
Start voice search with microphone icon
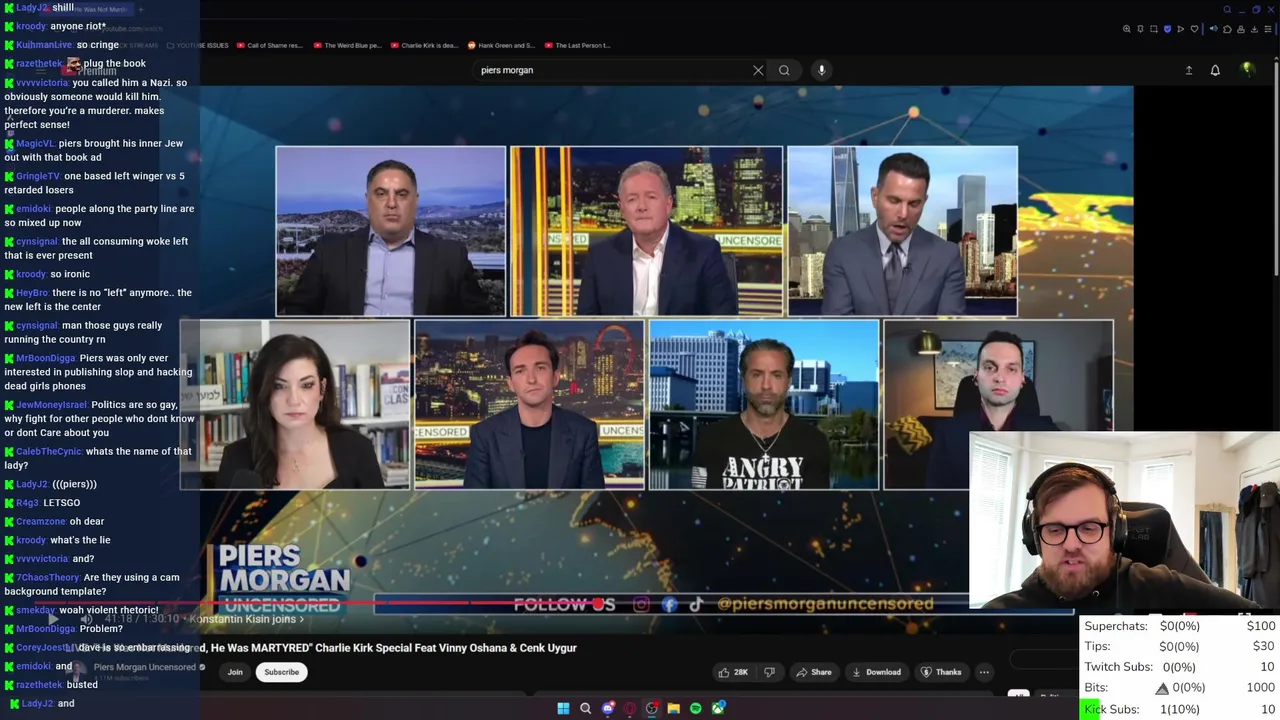(821, 70)
